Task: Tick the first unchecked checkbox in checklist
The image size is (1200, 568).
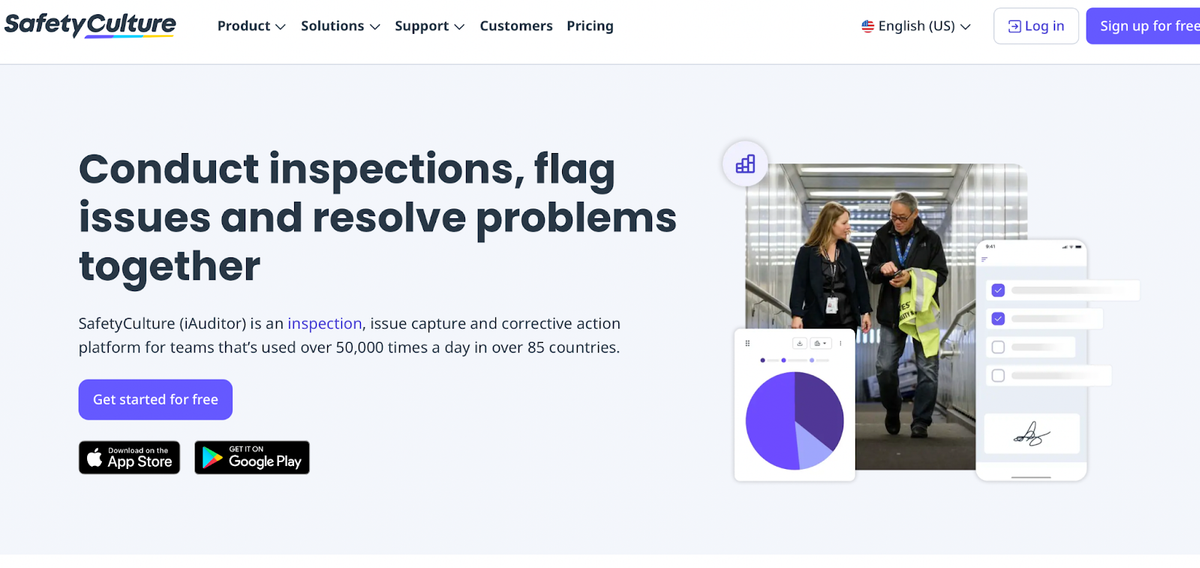Action: click(998, 347)
